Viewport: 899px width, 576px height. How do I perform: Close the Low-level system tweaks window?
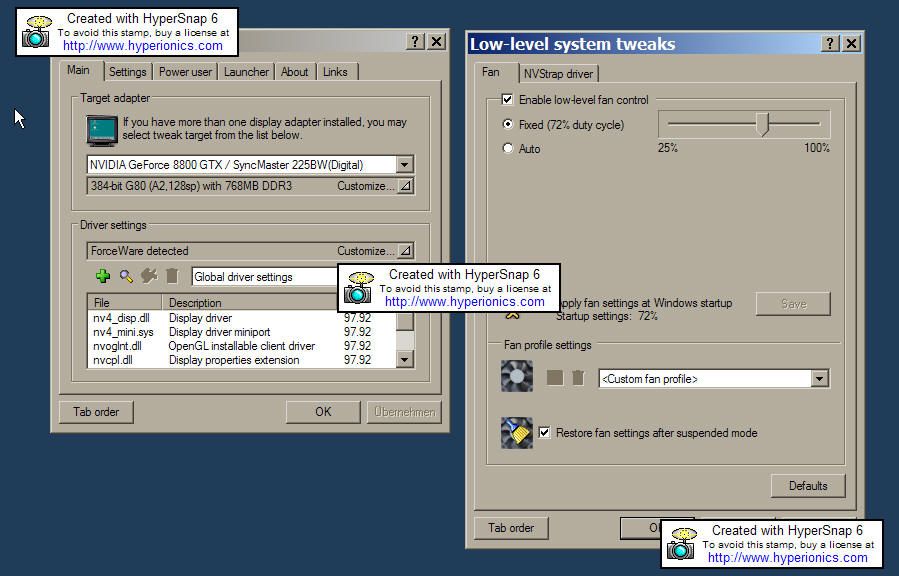pos(851,44)
